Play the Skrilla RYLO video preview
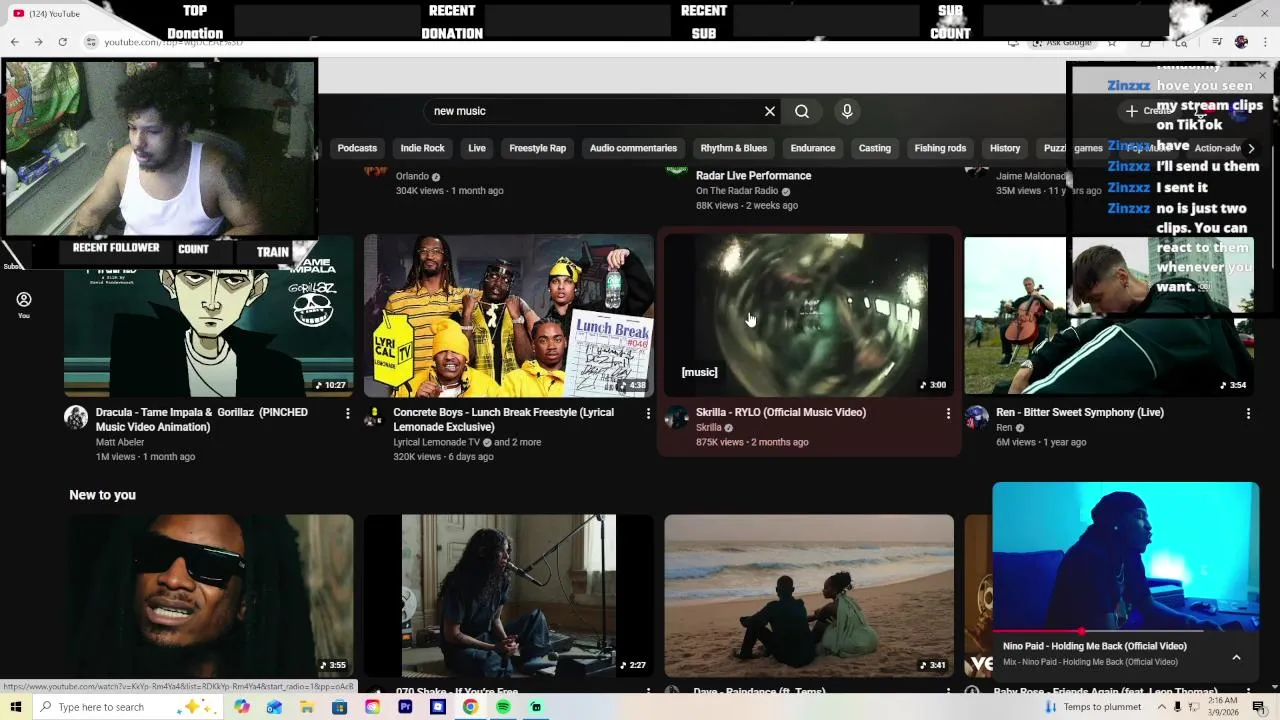The height and width of the screenshot is (720, 1280). pos(808,316)
